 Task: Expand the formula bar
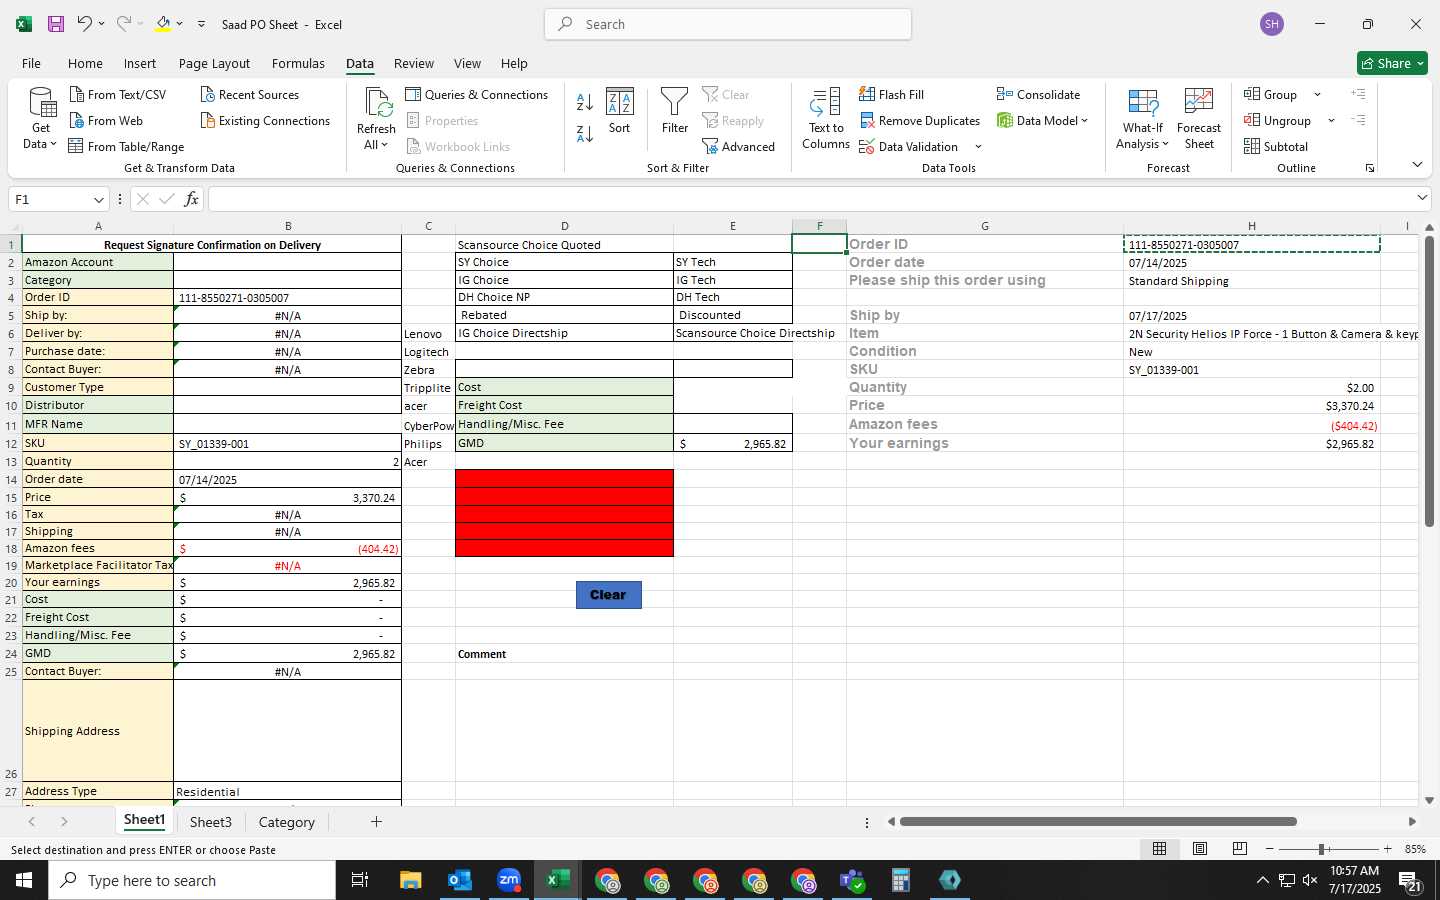click(x=1422, y=199)
